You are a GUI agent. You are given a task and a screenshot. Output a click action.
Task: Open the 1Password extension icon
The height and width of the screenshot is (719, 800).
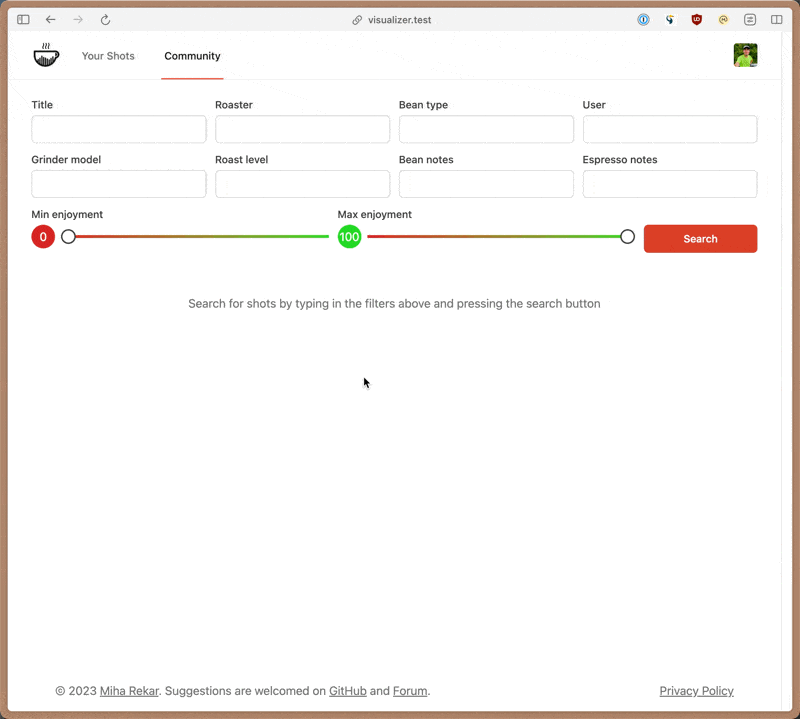pyautogui.click(x=644, y=20)
